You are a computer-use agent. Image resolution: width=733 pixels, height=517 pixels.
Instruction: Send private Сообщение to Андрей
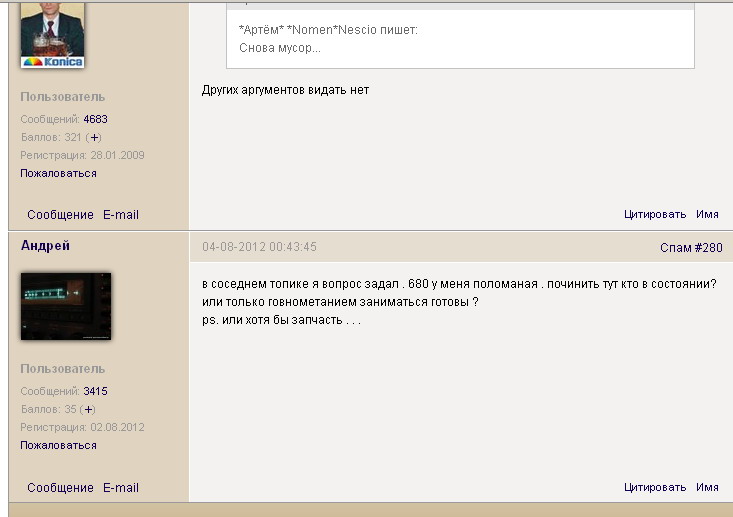pyautogui.click(x=60, y=488)
